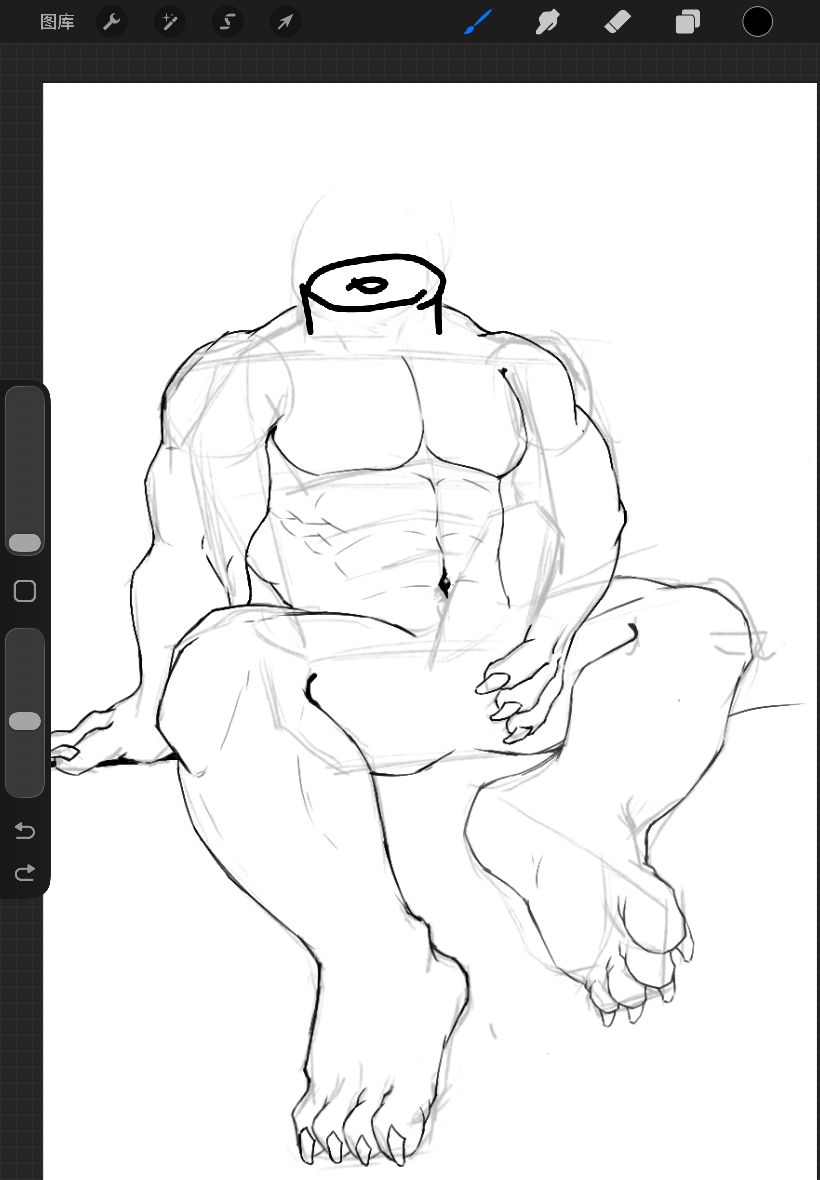The height and width of the screenshot is (1180, 820).
Task: Activate the Transform arrow tool
Action: coord(285,22)
